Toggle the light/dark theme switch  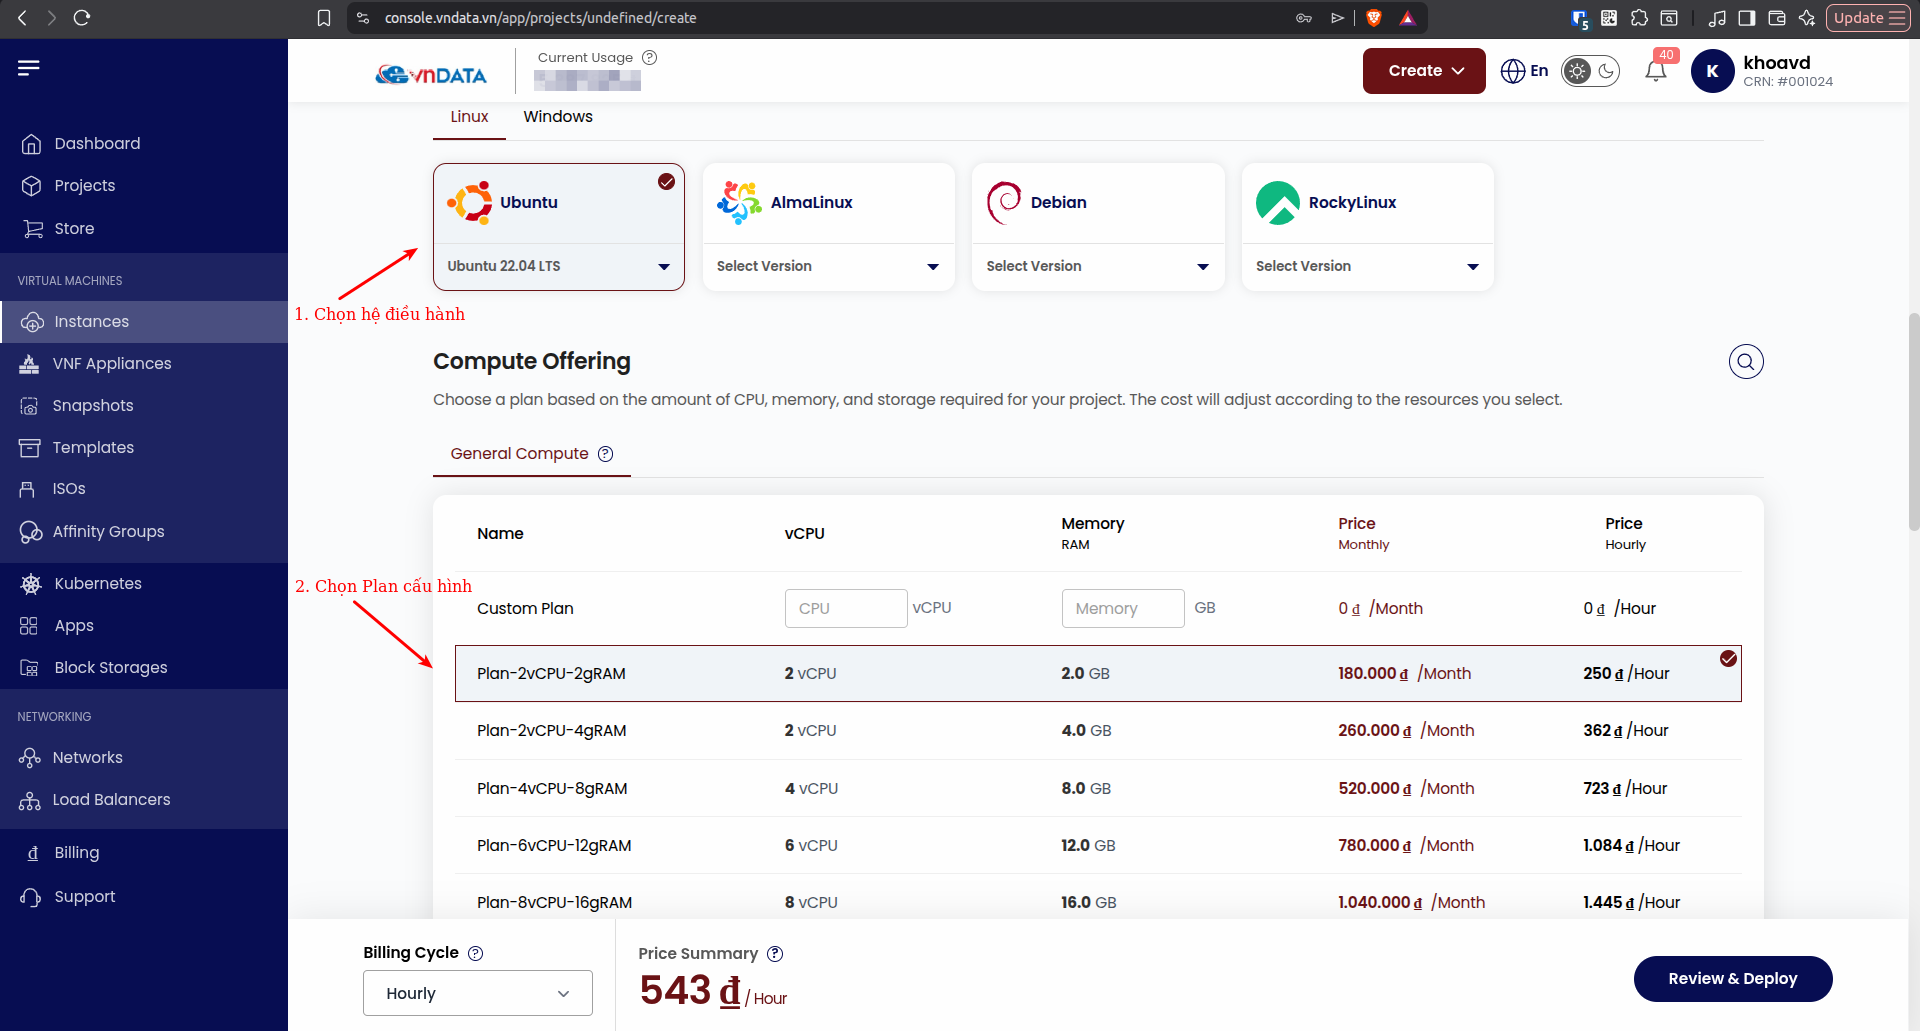1591,71
